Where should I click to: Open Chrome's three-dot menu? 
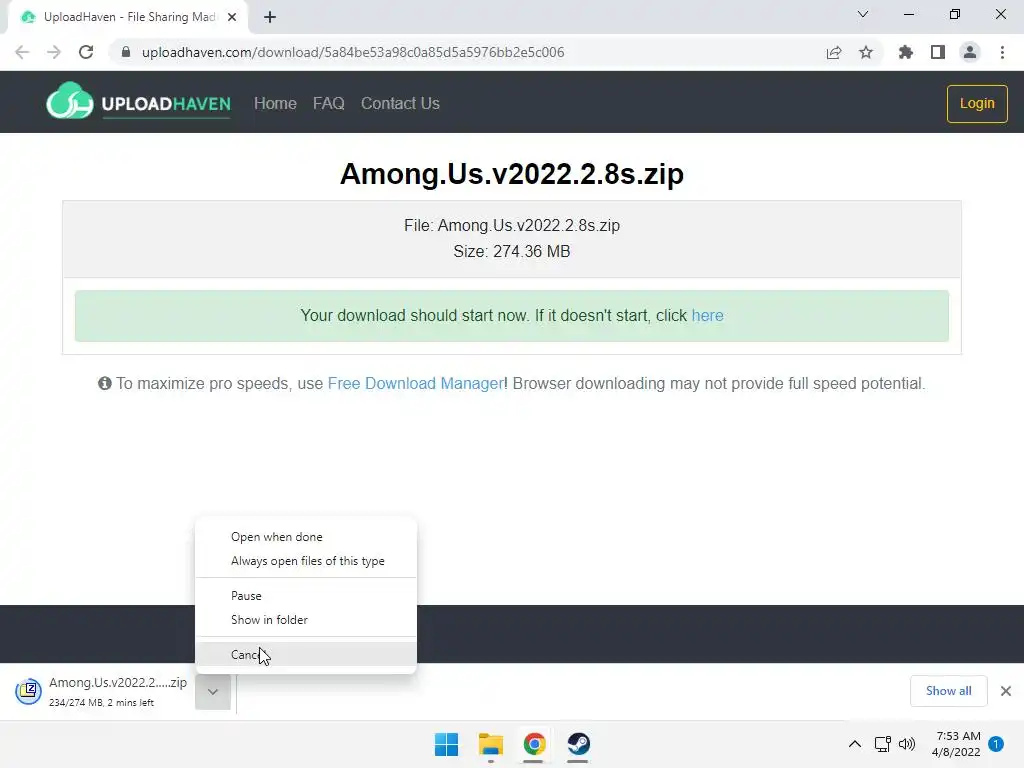pos(1002,52)
